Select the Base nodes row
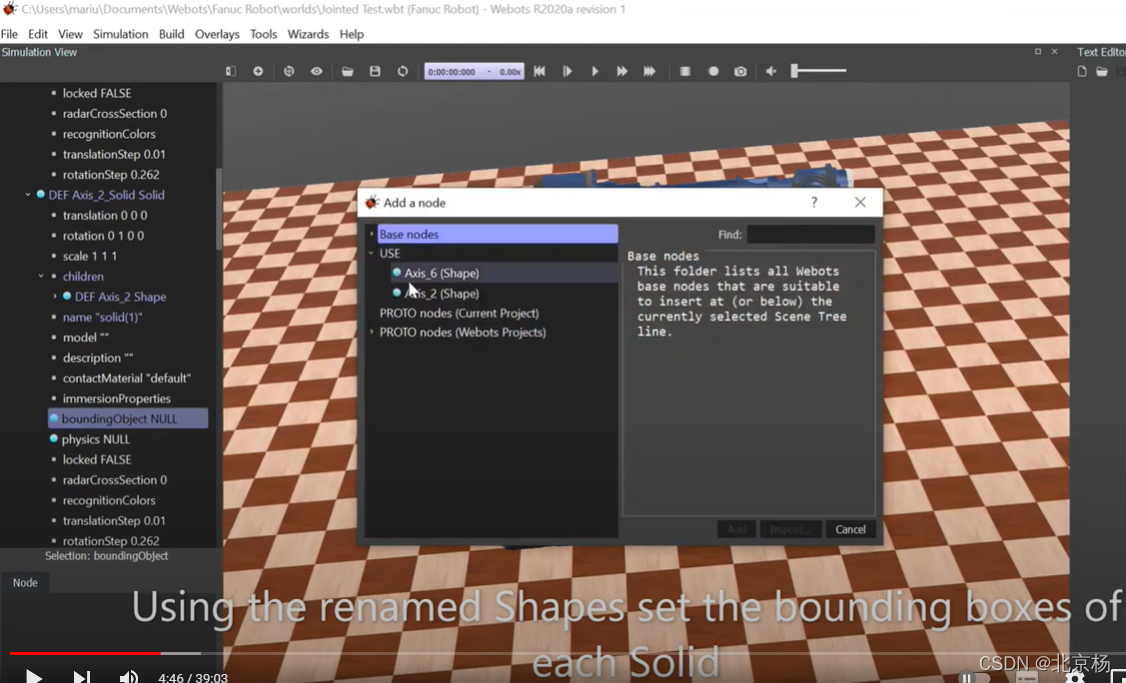This screenshot has width=1126, height=683. (x=497, y=234)
